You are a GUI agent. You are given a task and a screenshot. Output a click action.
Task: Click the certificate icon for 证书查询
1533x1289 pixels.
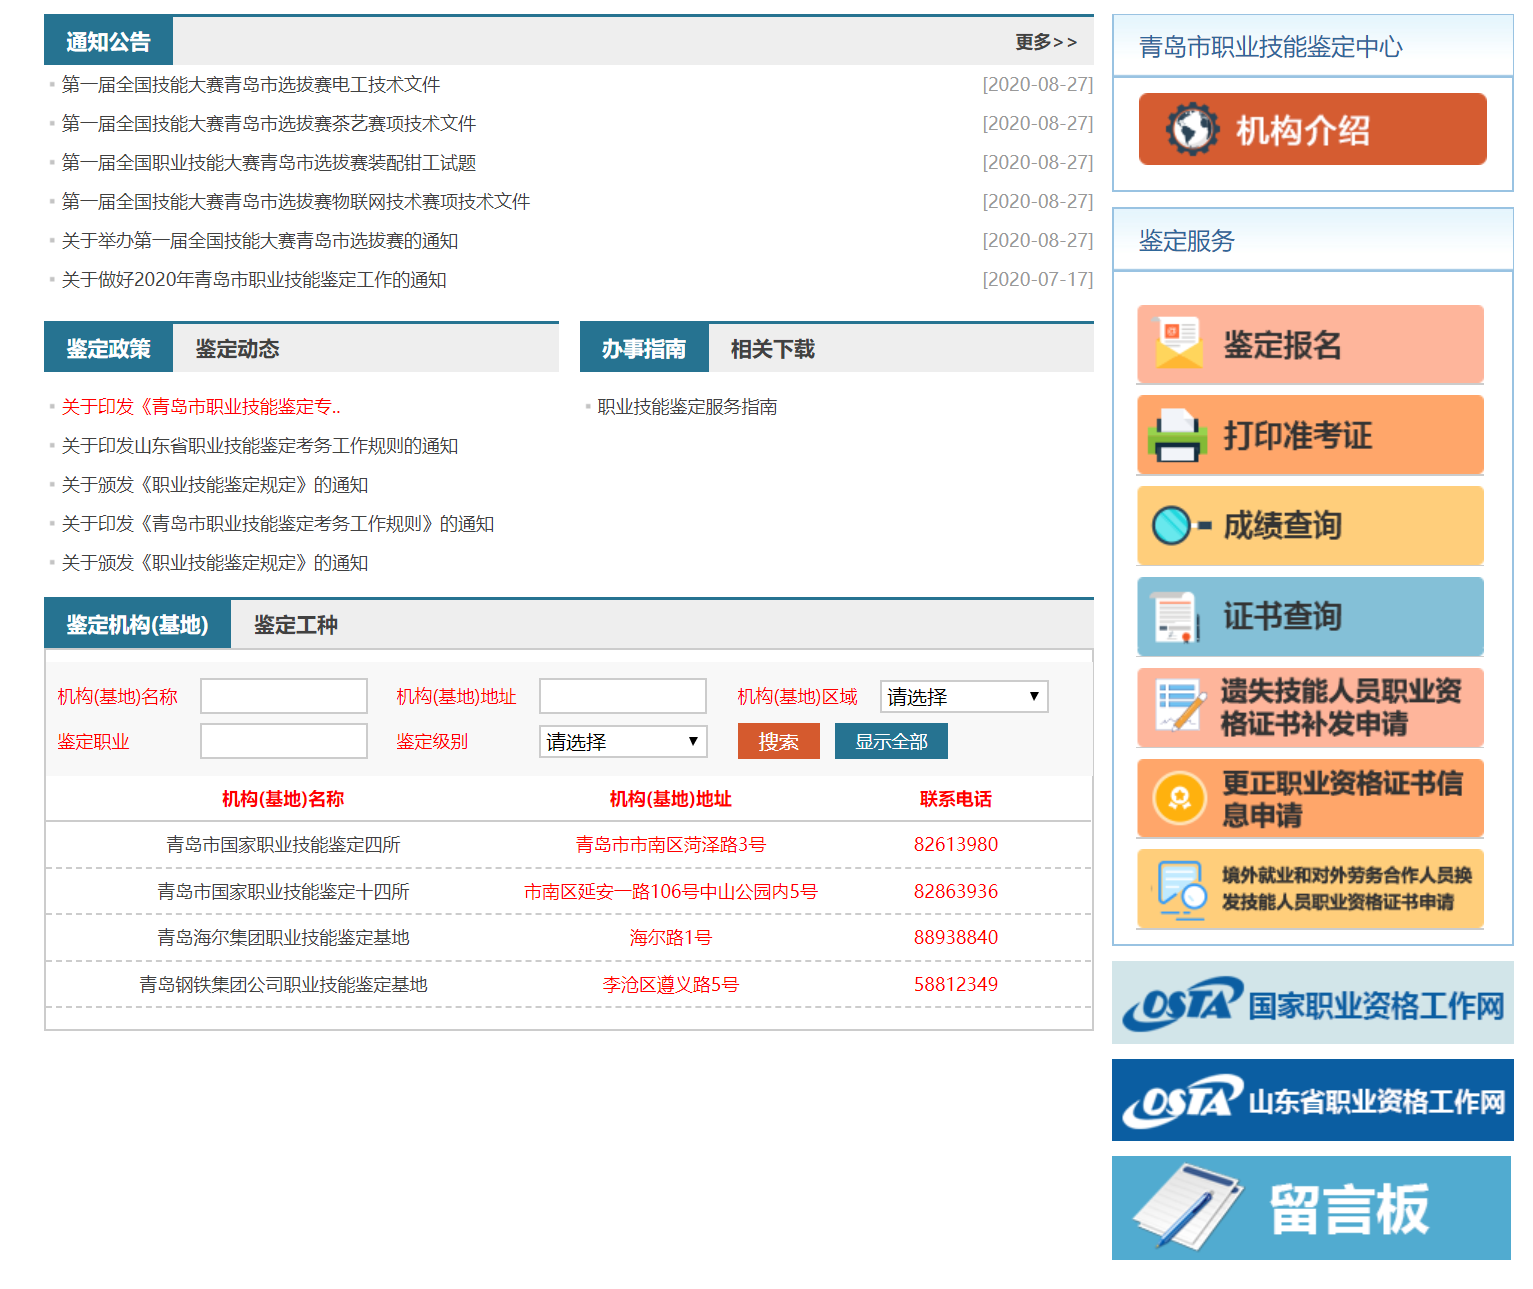pos(1176,616)
